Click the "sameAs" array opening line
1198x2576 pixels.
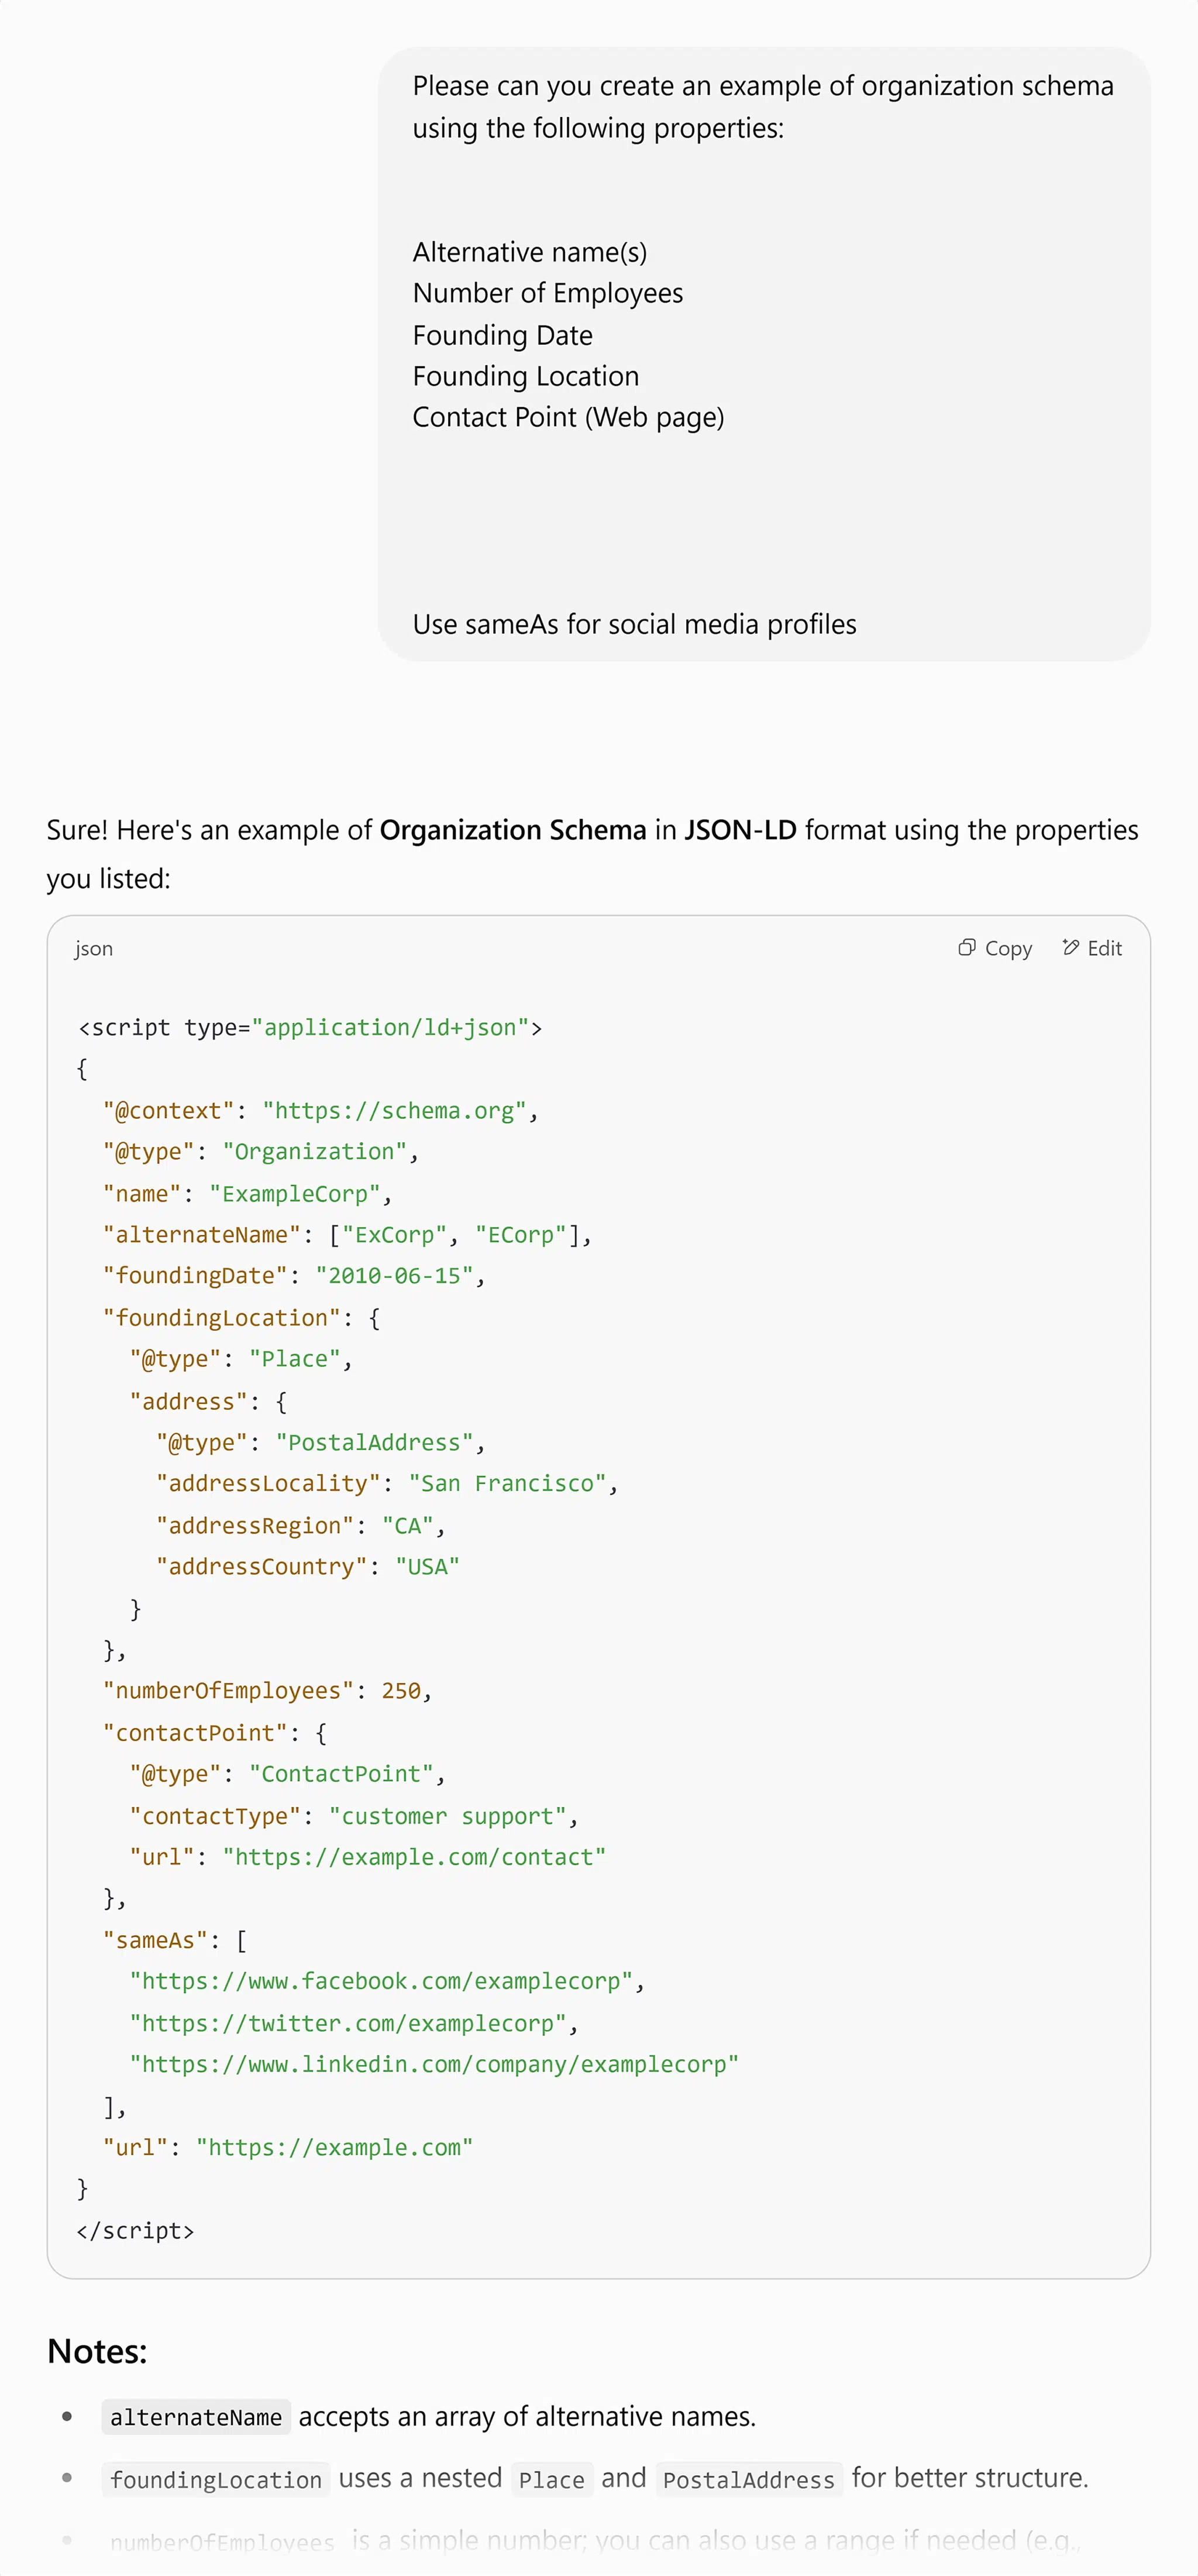[175, 1940]
